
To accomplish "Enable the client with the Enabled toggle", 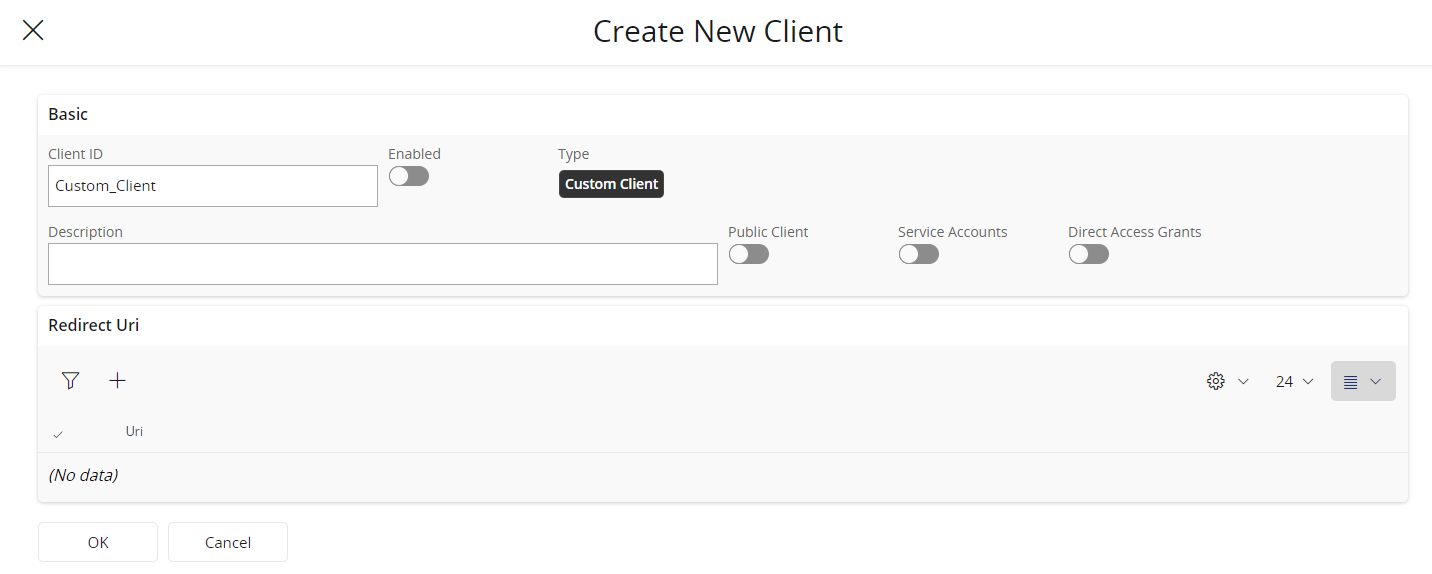I will point(409,176).
